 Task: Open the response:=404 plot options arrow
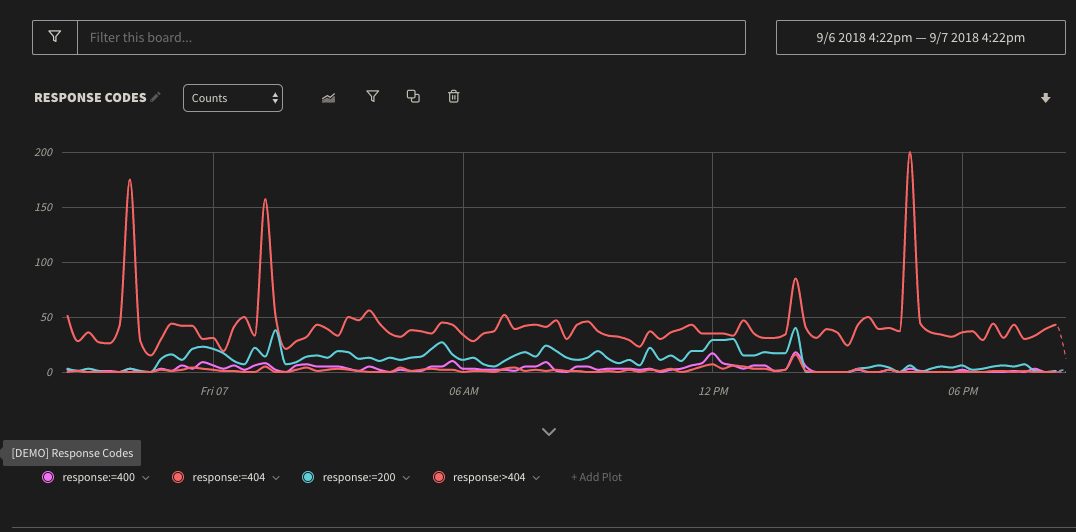[276, 478]
